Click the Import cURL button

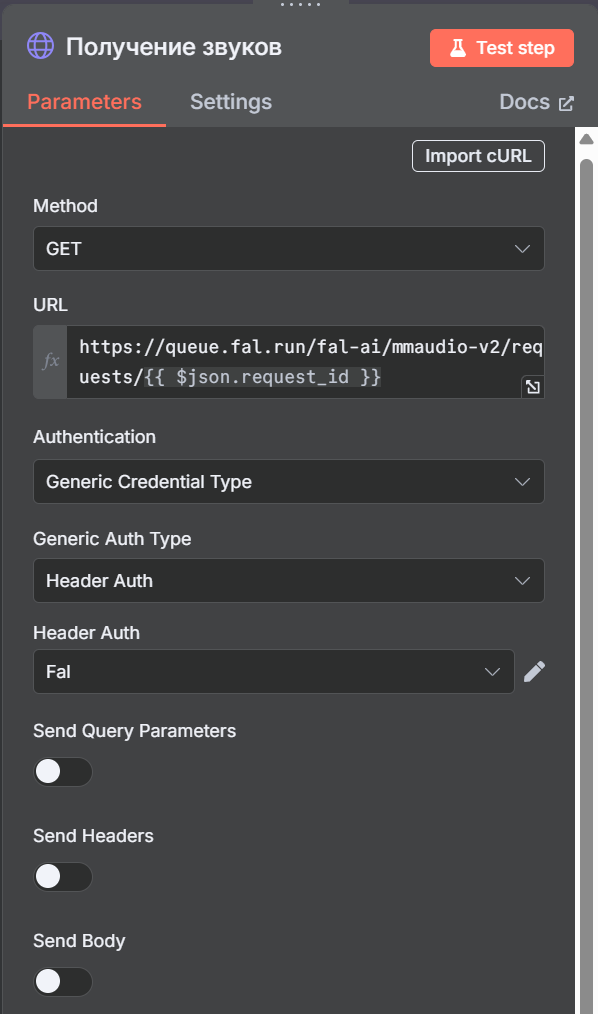pyautogui.click(x=478, y=156)
